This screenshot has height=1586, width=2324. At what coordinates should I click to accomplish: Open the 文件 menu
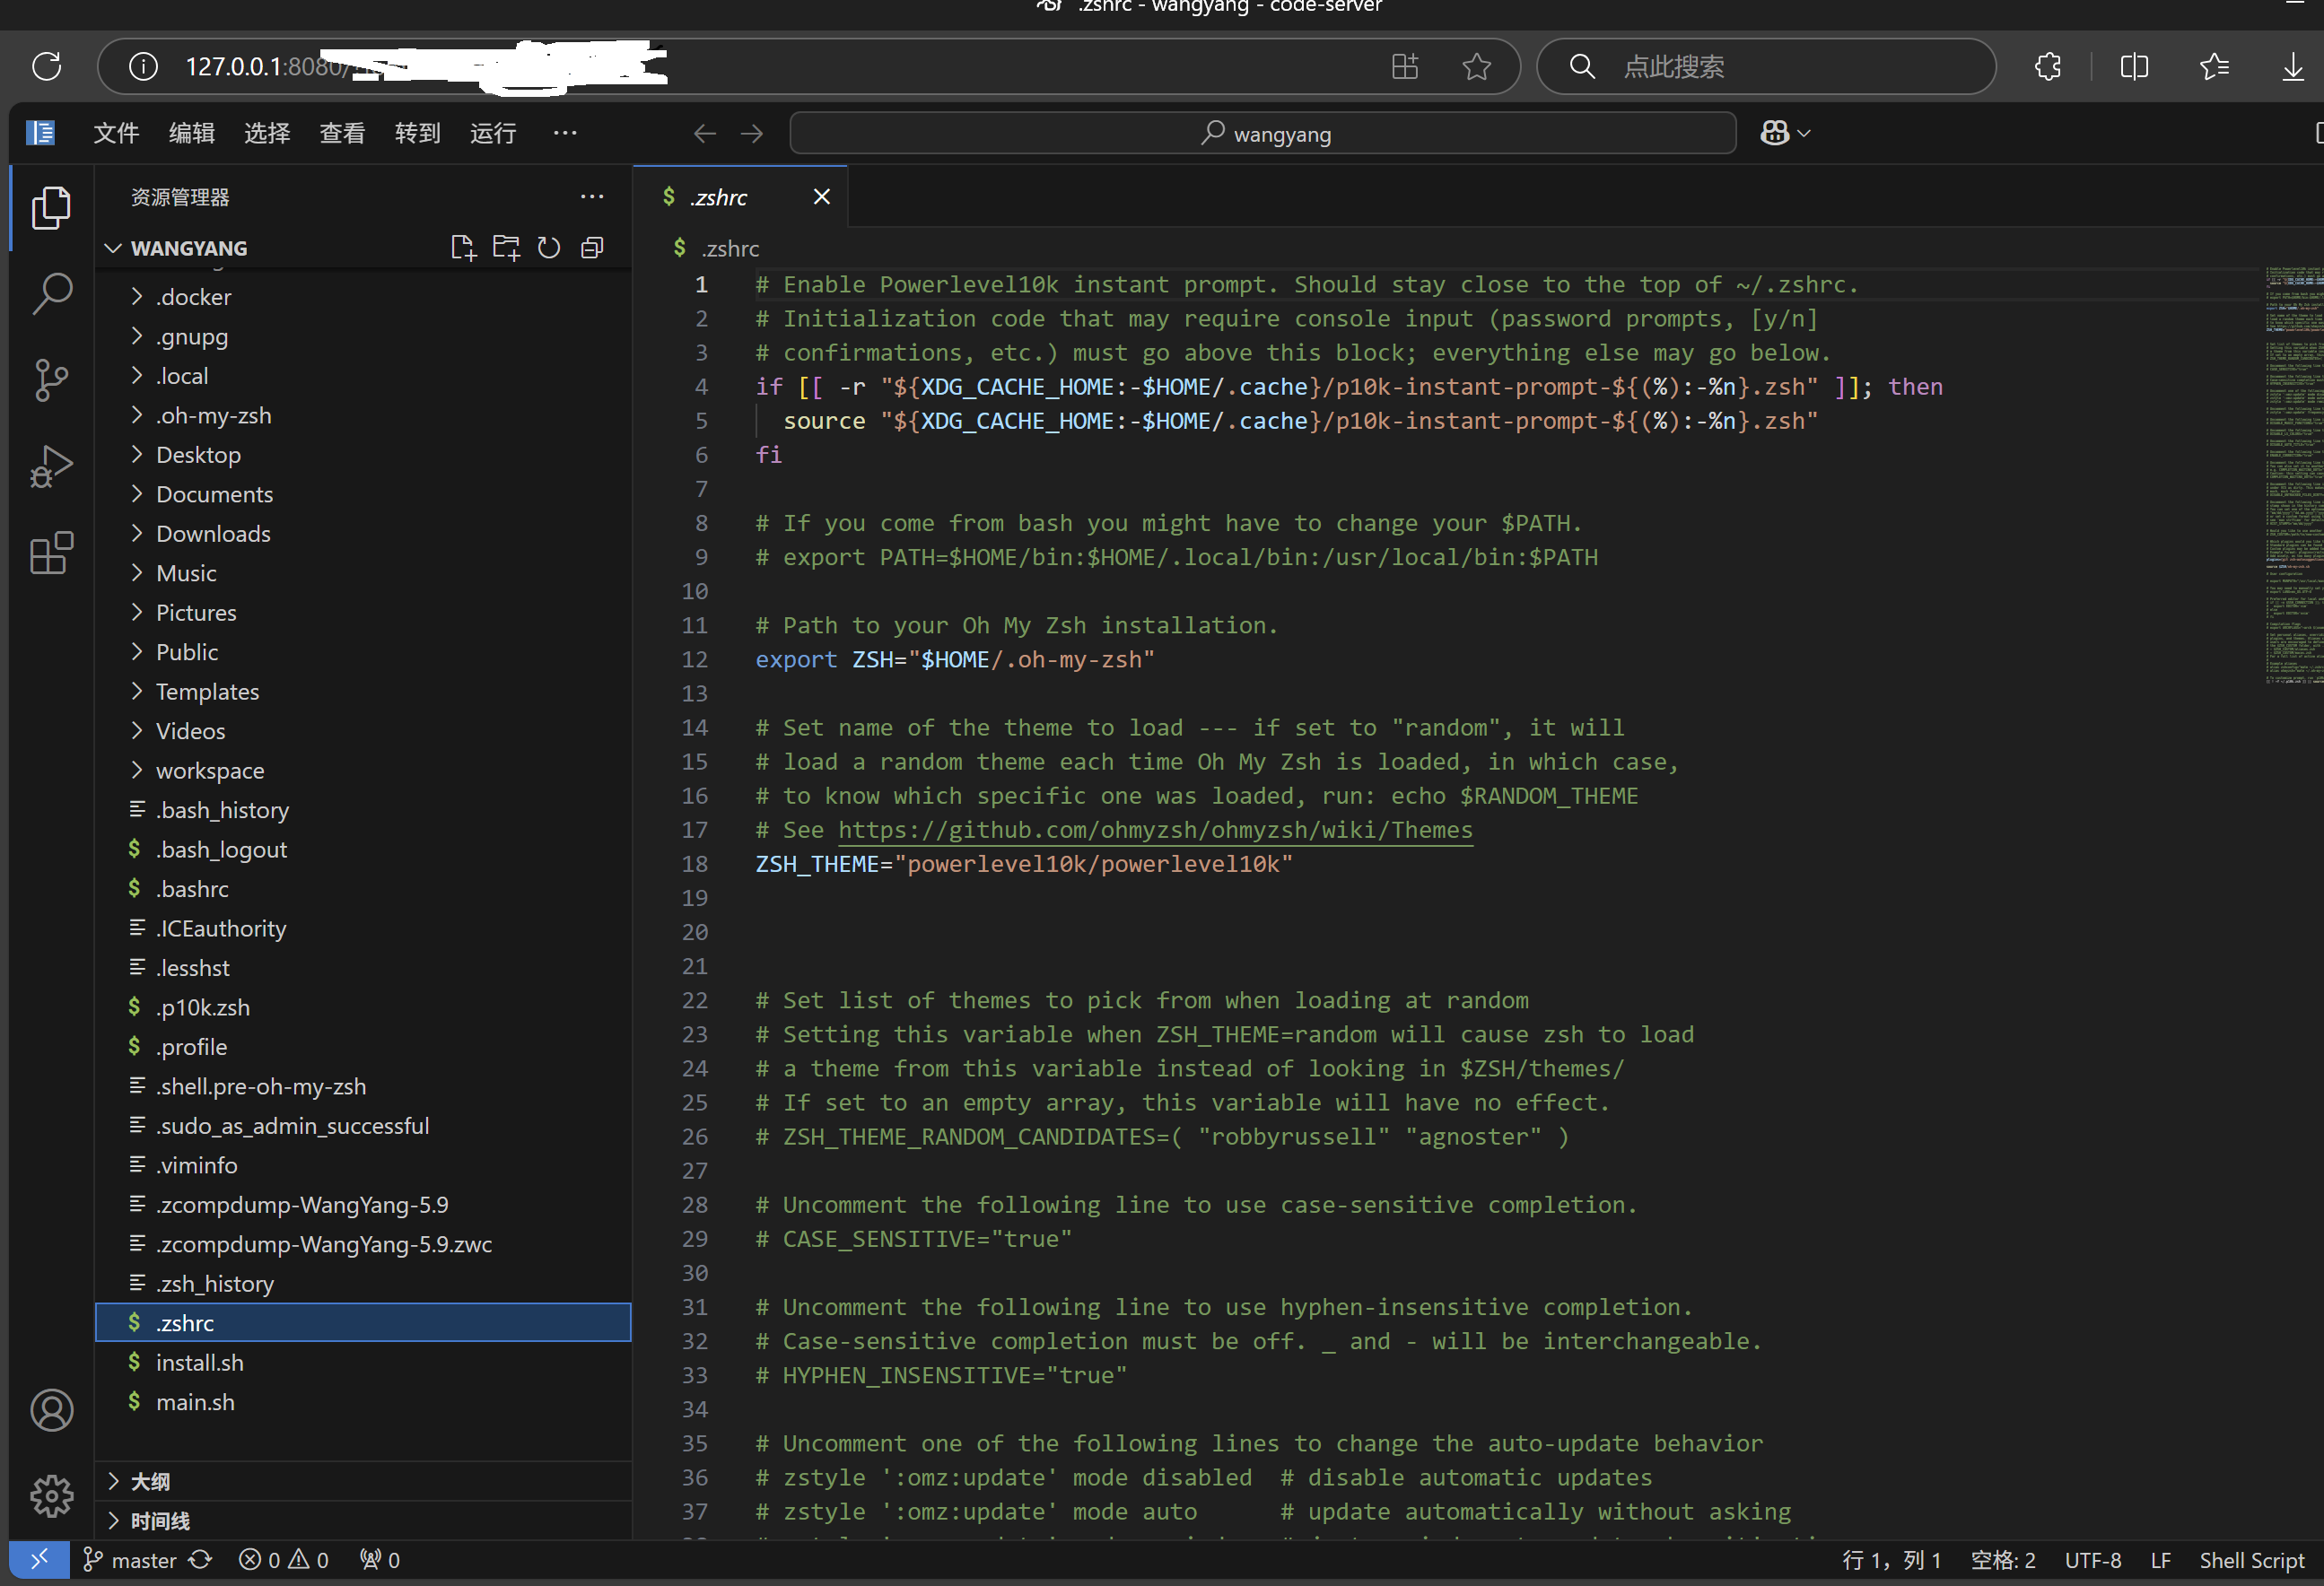click(116, 133)
